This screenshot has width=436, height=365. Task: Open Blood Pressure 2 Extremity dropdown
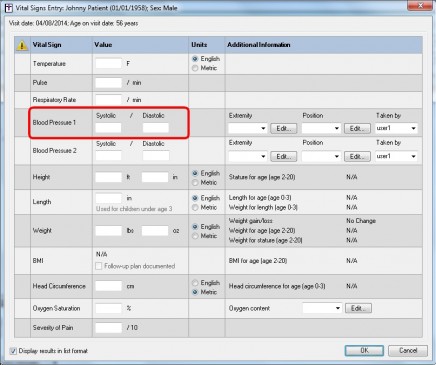pyautogui.click(x=248, y=156)
